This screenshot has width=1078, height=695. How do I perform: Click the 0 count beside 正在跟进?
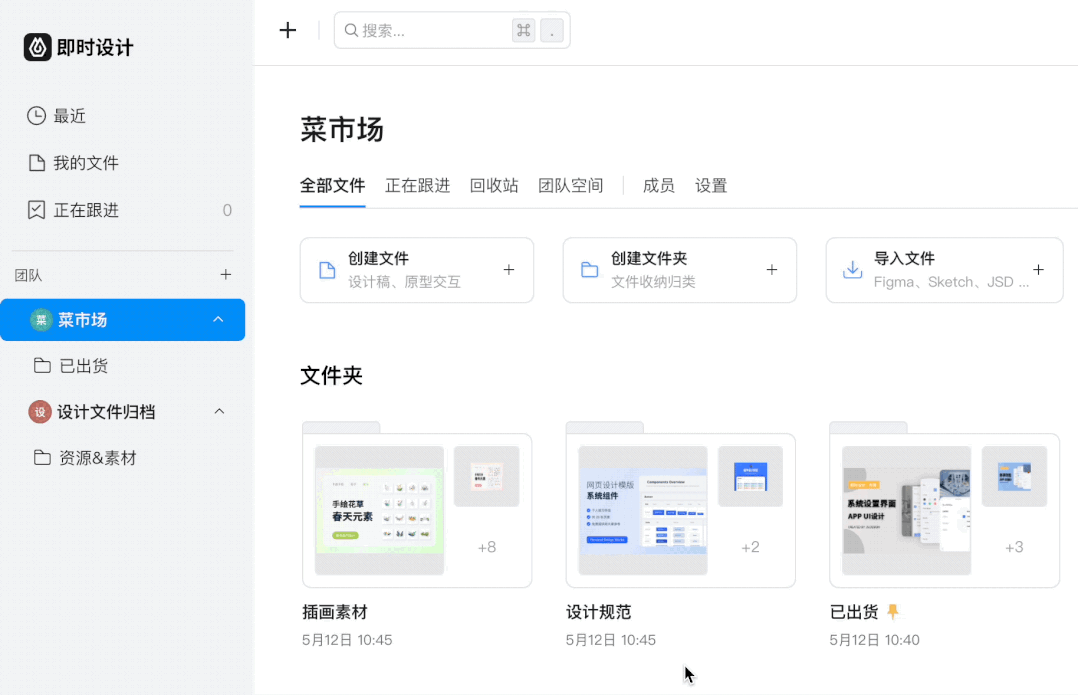click(227, 210)
